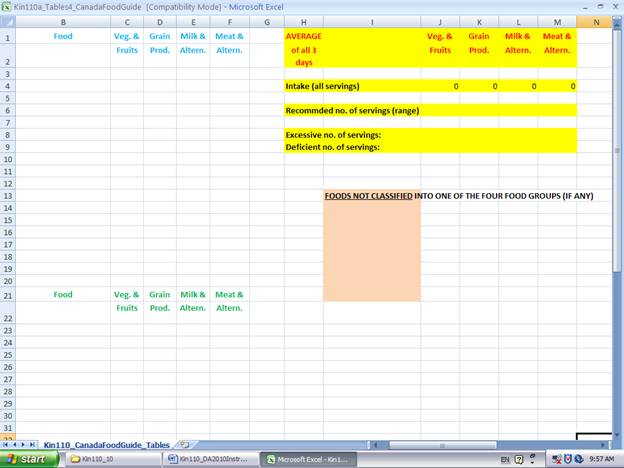Click the first-sheet navigation arrow

click(x=6, y=443)
